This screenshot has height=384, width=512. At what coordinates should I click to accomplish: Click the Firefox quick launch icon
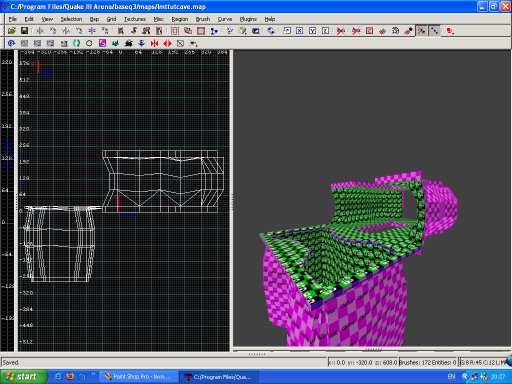pos(70,377)
